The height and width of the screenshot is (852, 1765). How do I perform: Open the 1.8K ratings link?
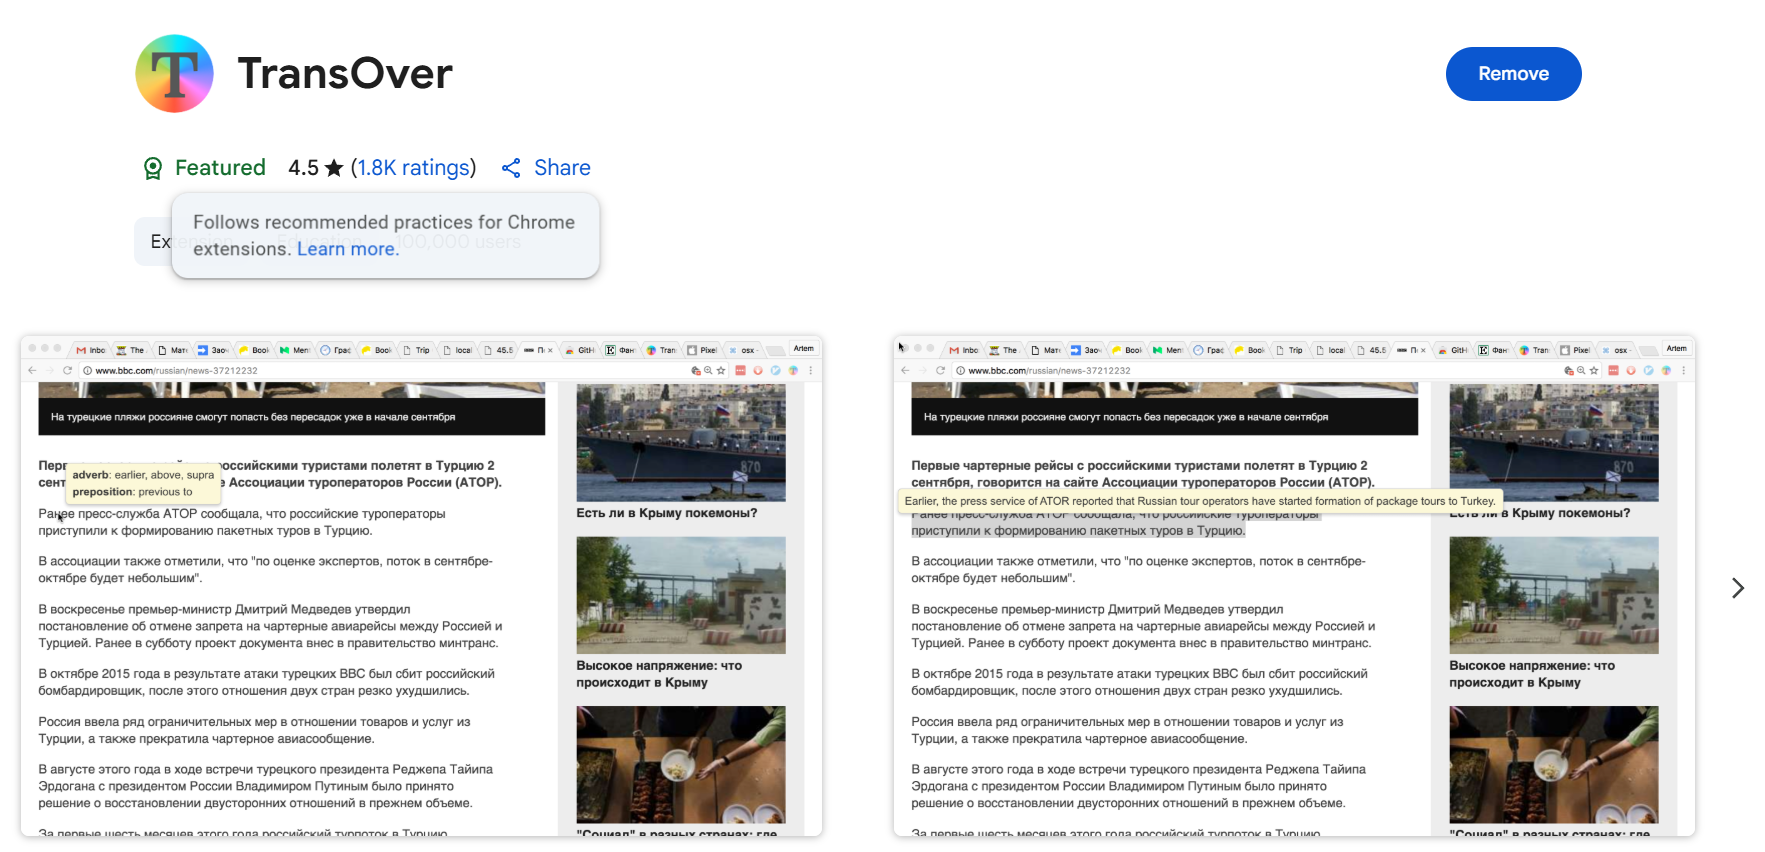click(413, 168)
